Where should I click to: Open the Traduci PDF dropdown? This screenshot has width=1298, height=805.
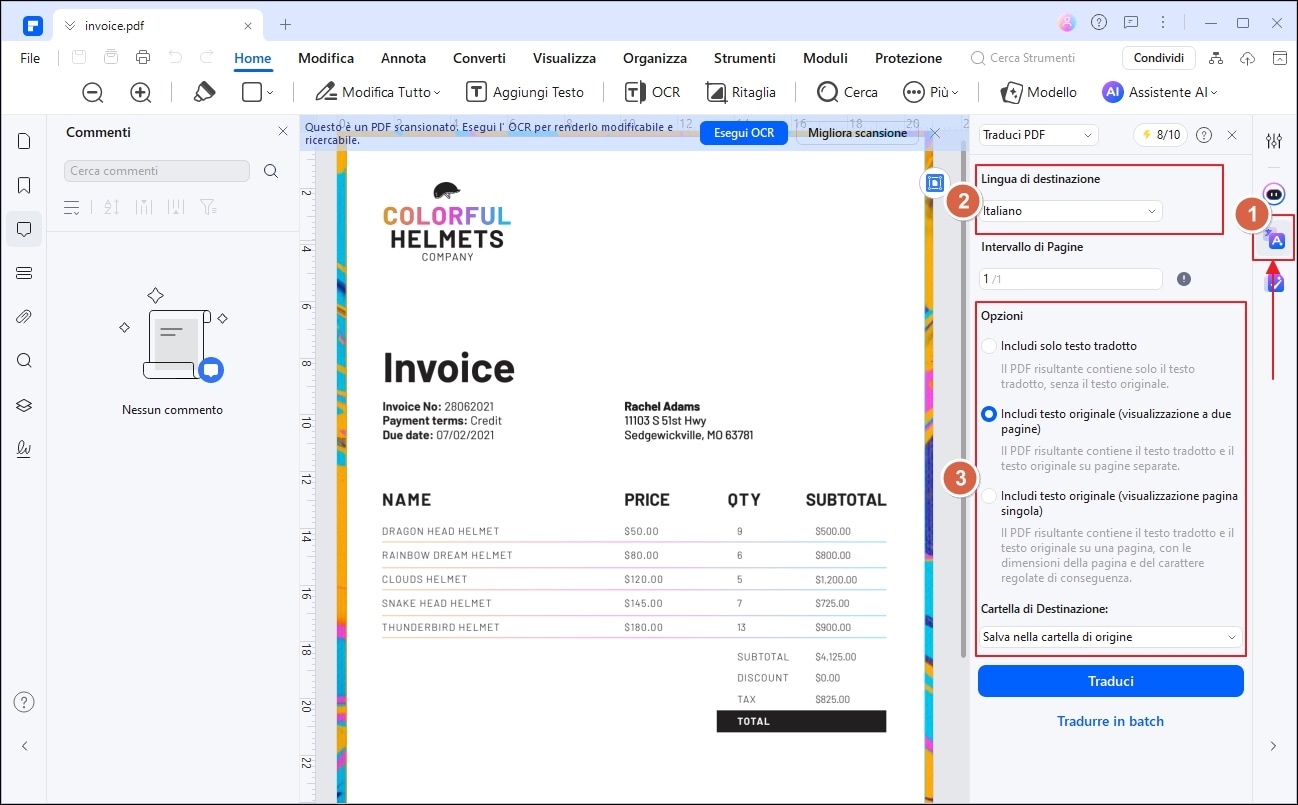click(1038, 135)
